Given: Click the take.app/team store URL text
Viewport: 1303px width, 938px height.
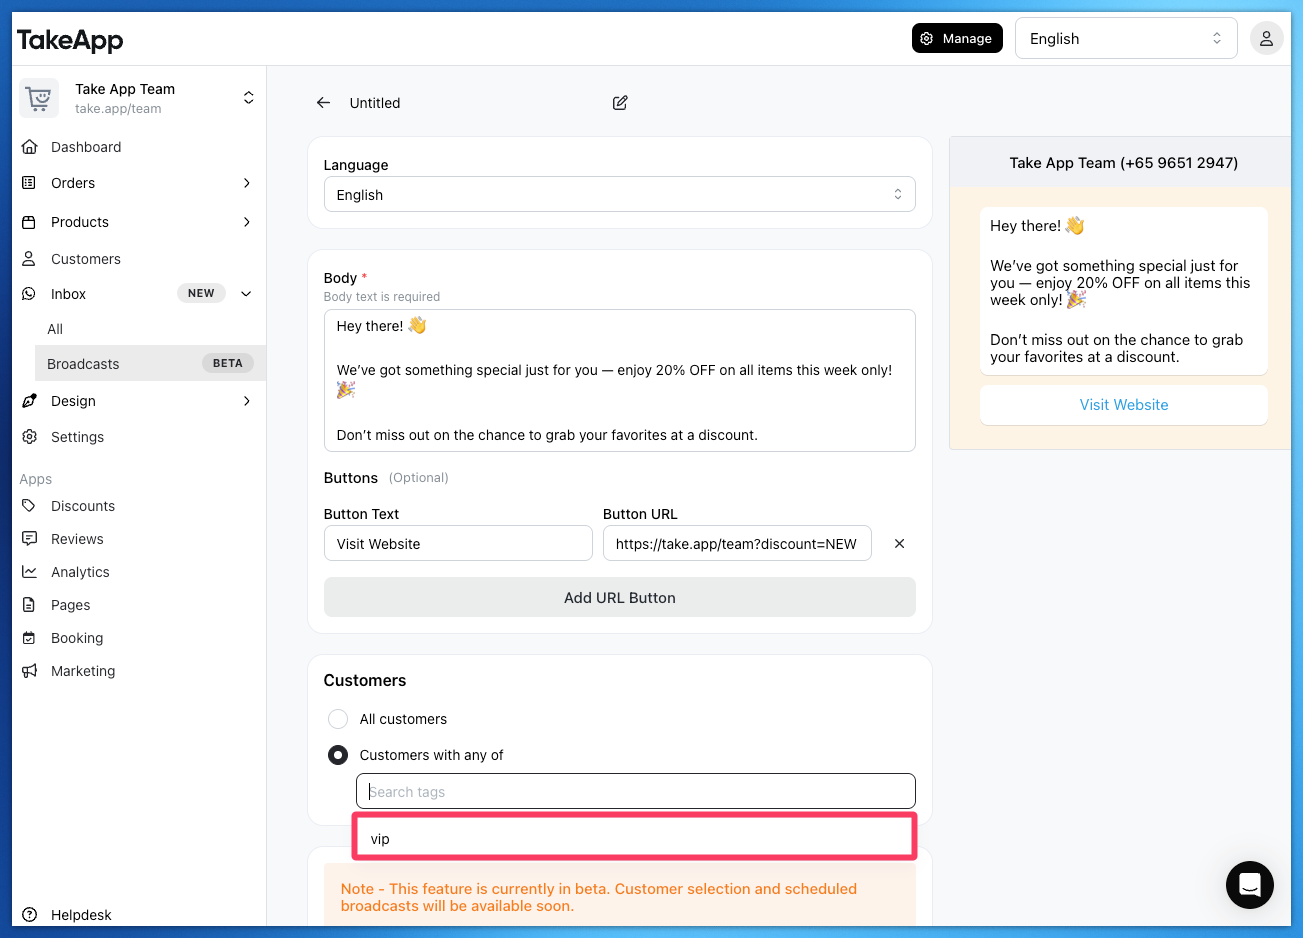Looking at the screenshot, I should 118,109.
